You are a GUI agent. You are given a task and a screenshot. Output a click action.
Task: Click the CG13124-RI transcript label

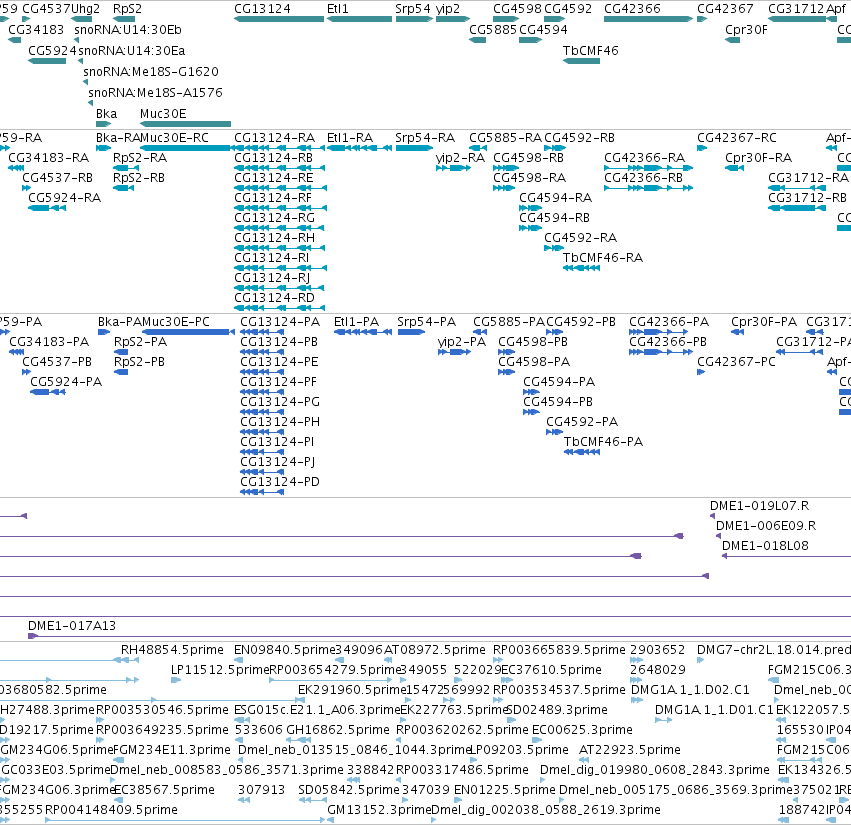(271, 258)
